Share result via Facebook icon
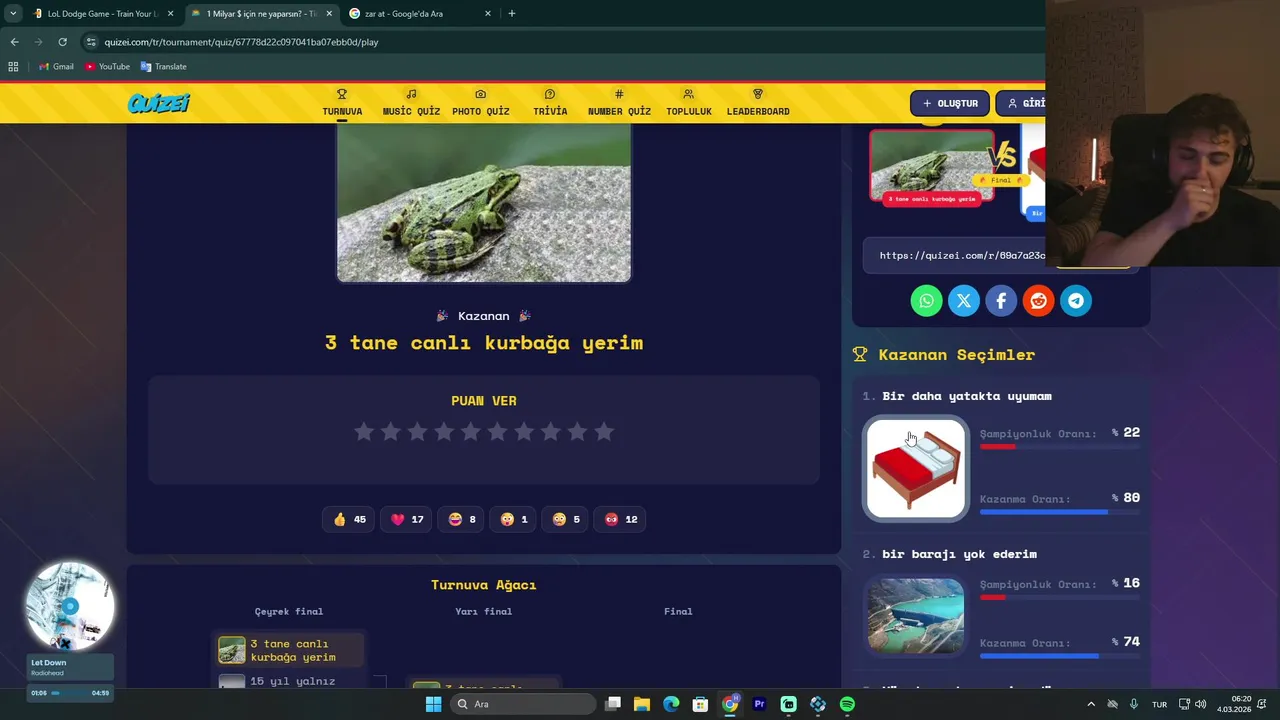Viewport: 1280px width, 720px height. 1001,301
